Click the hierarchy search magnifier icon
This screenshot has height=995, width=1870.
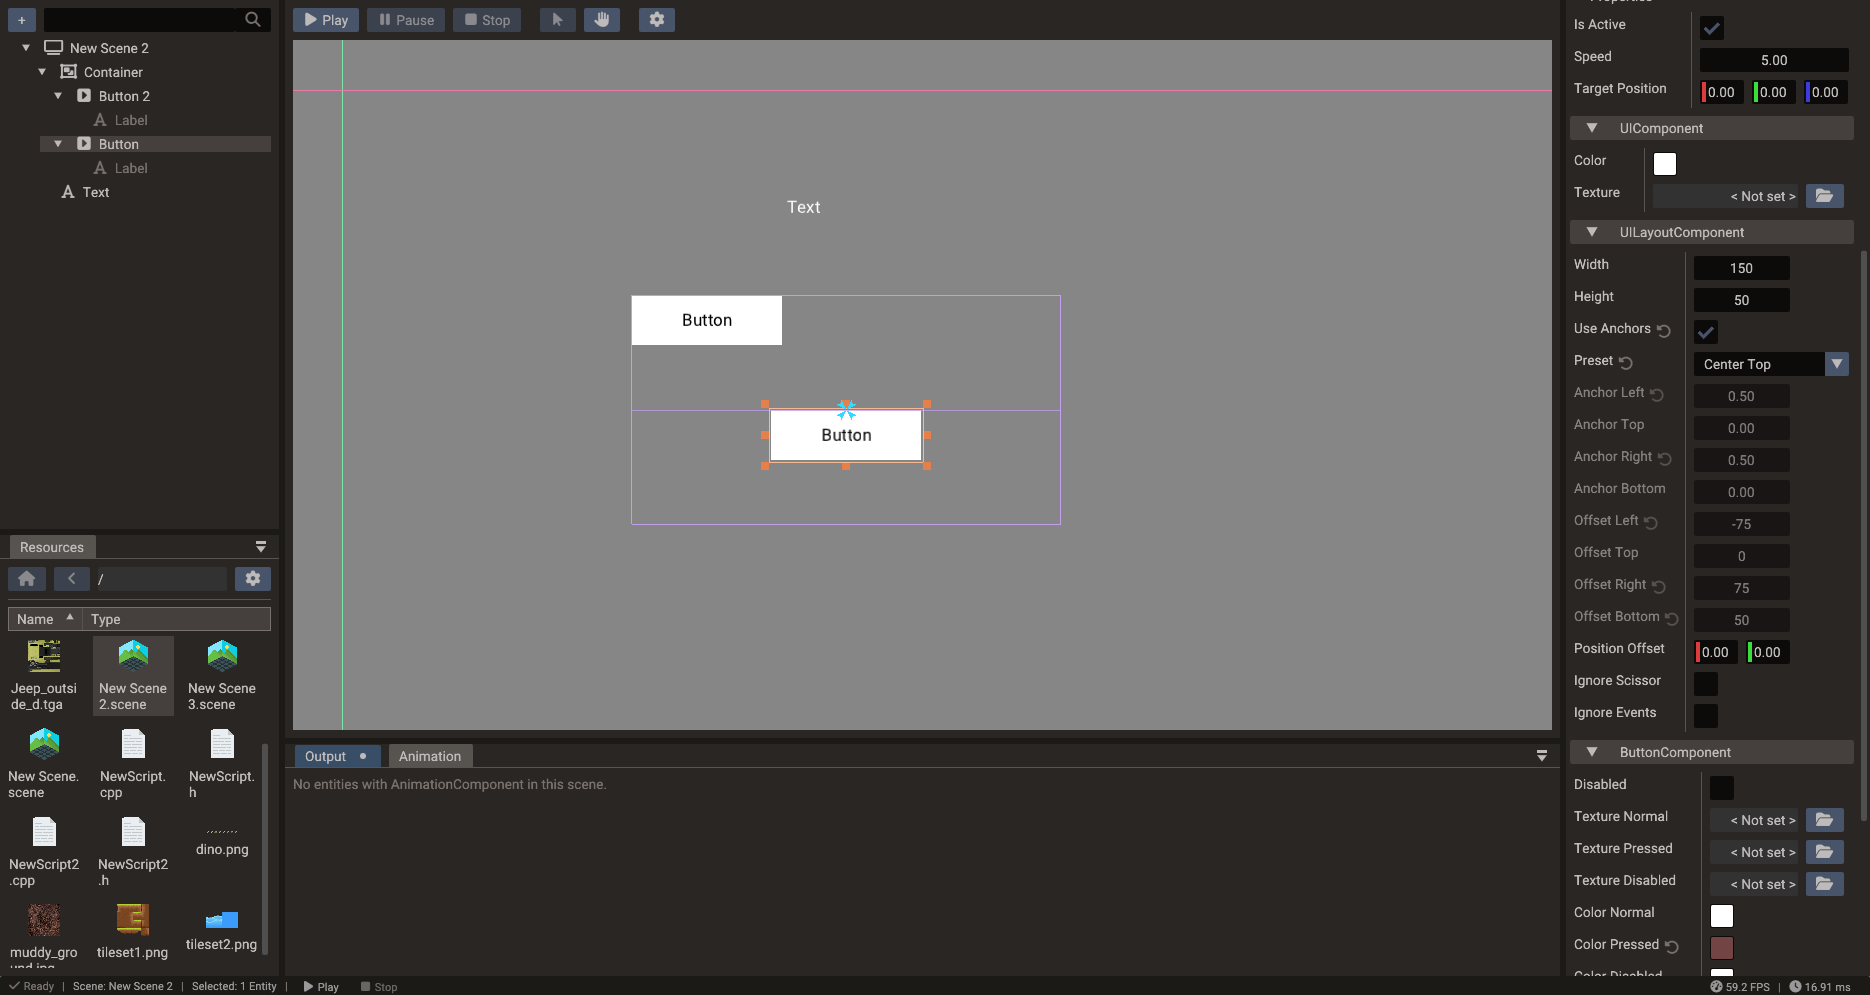pyautogui.click(x=253, y=19)
